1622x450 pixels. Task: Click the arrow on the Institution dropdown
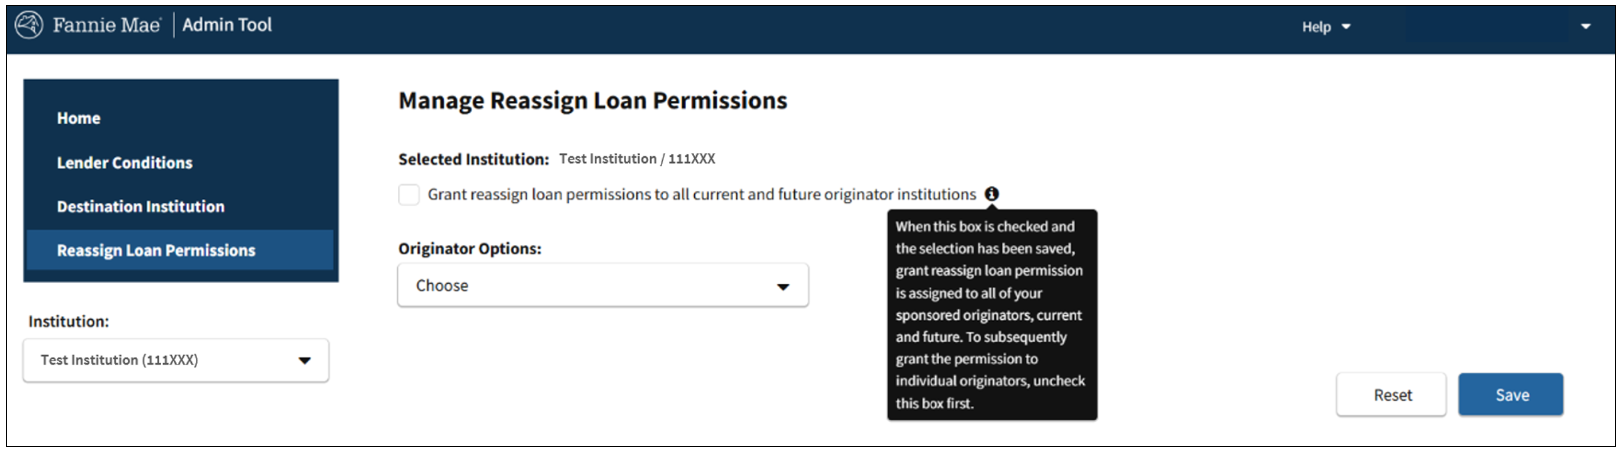305,361
